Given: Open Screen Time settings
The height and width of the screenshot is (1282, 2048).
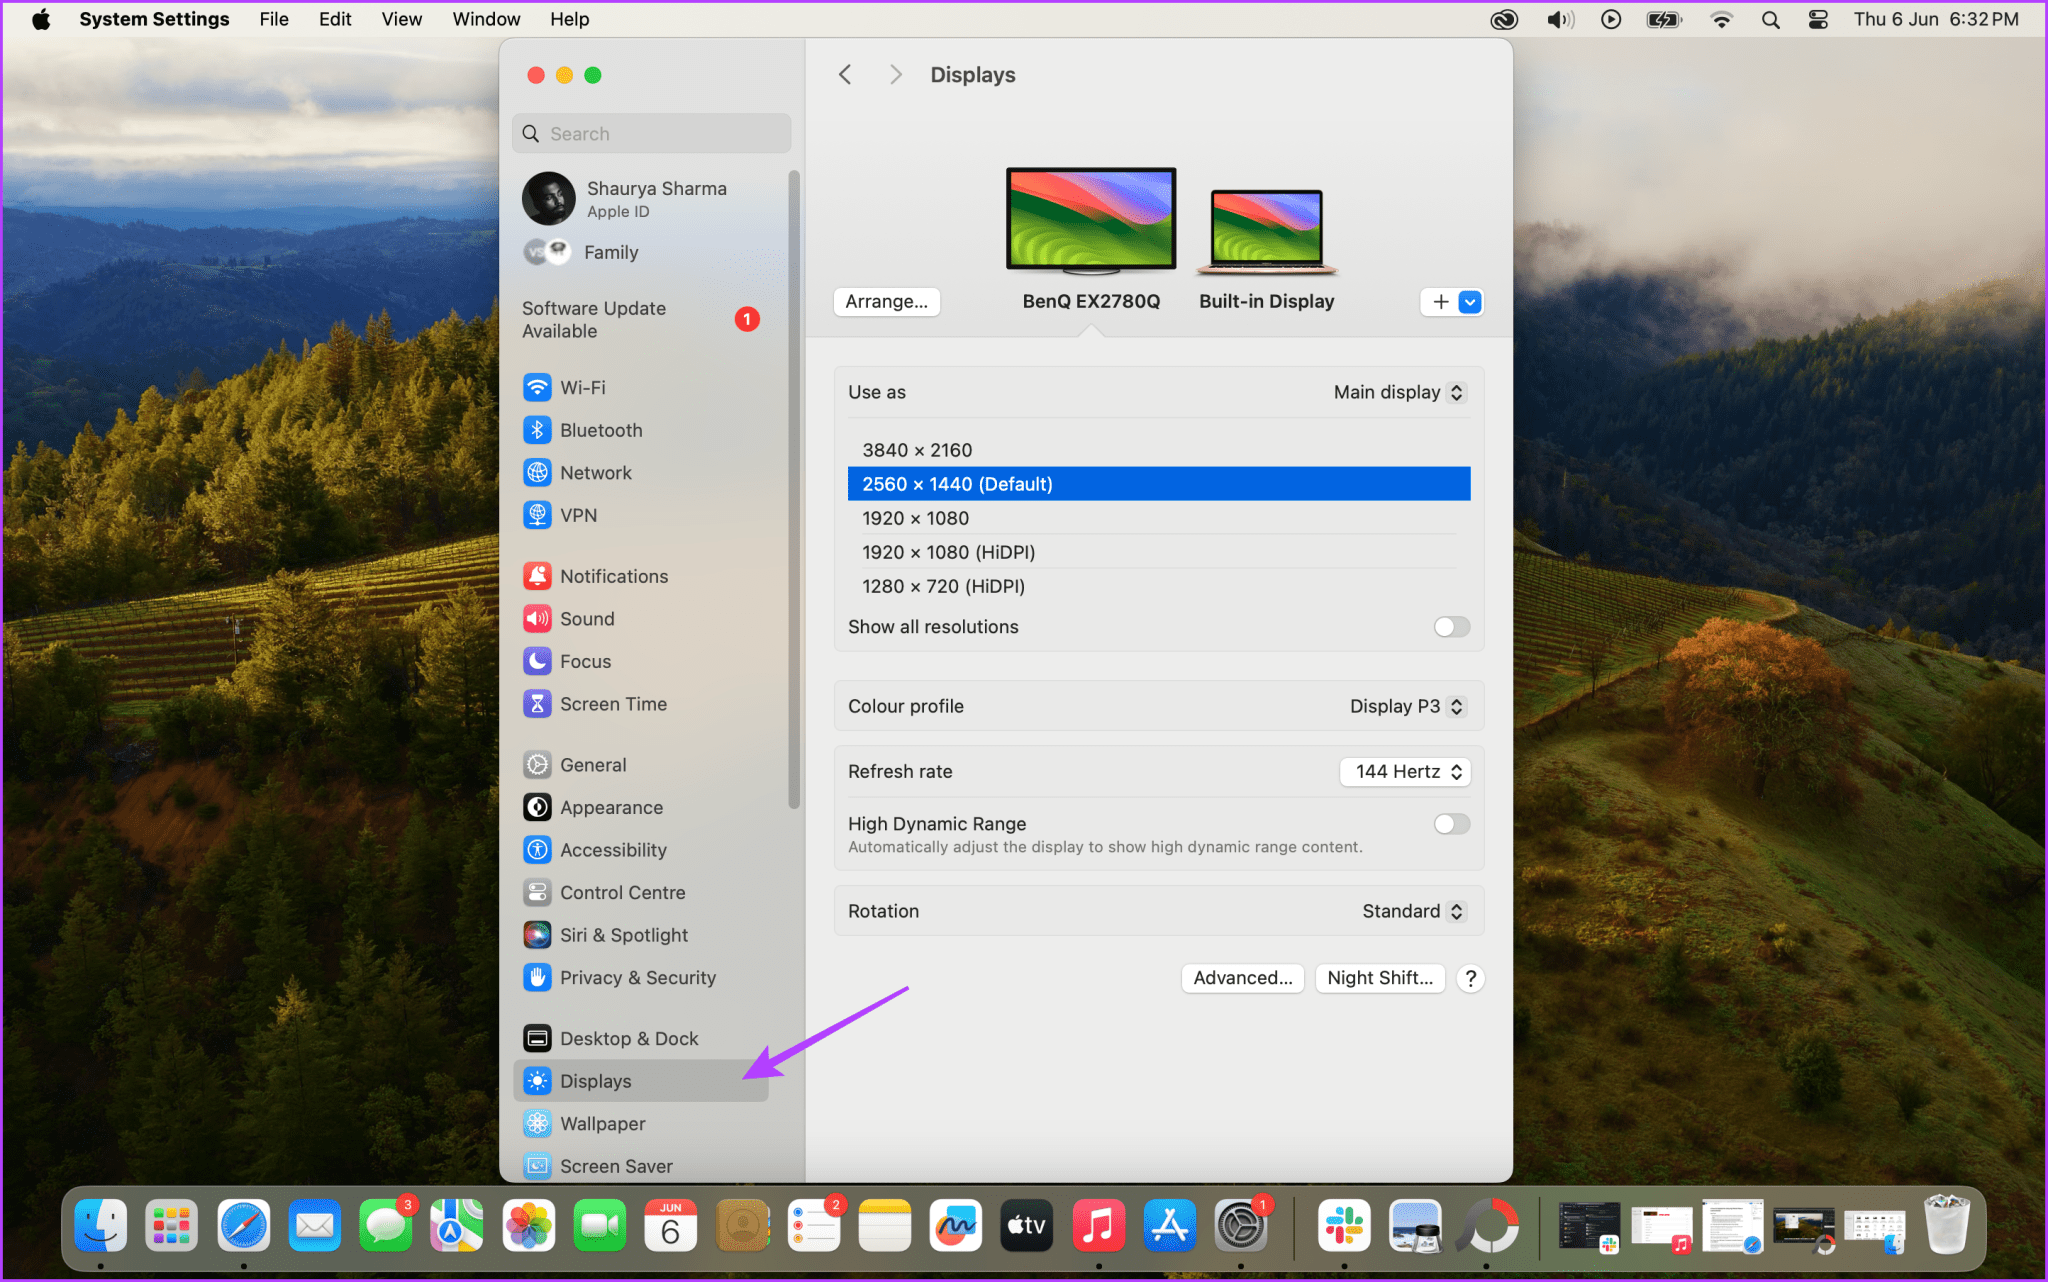Looking at the screenshot, I should [613, 704].
